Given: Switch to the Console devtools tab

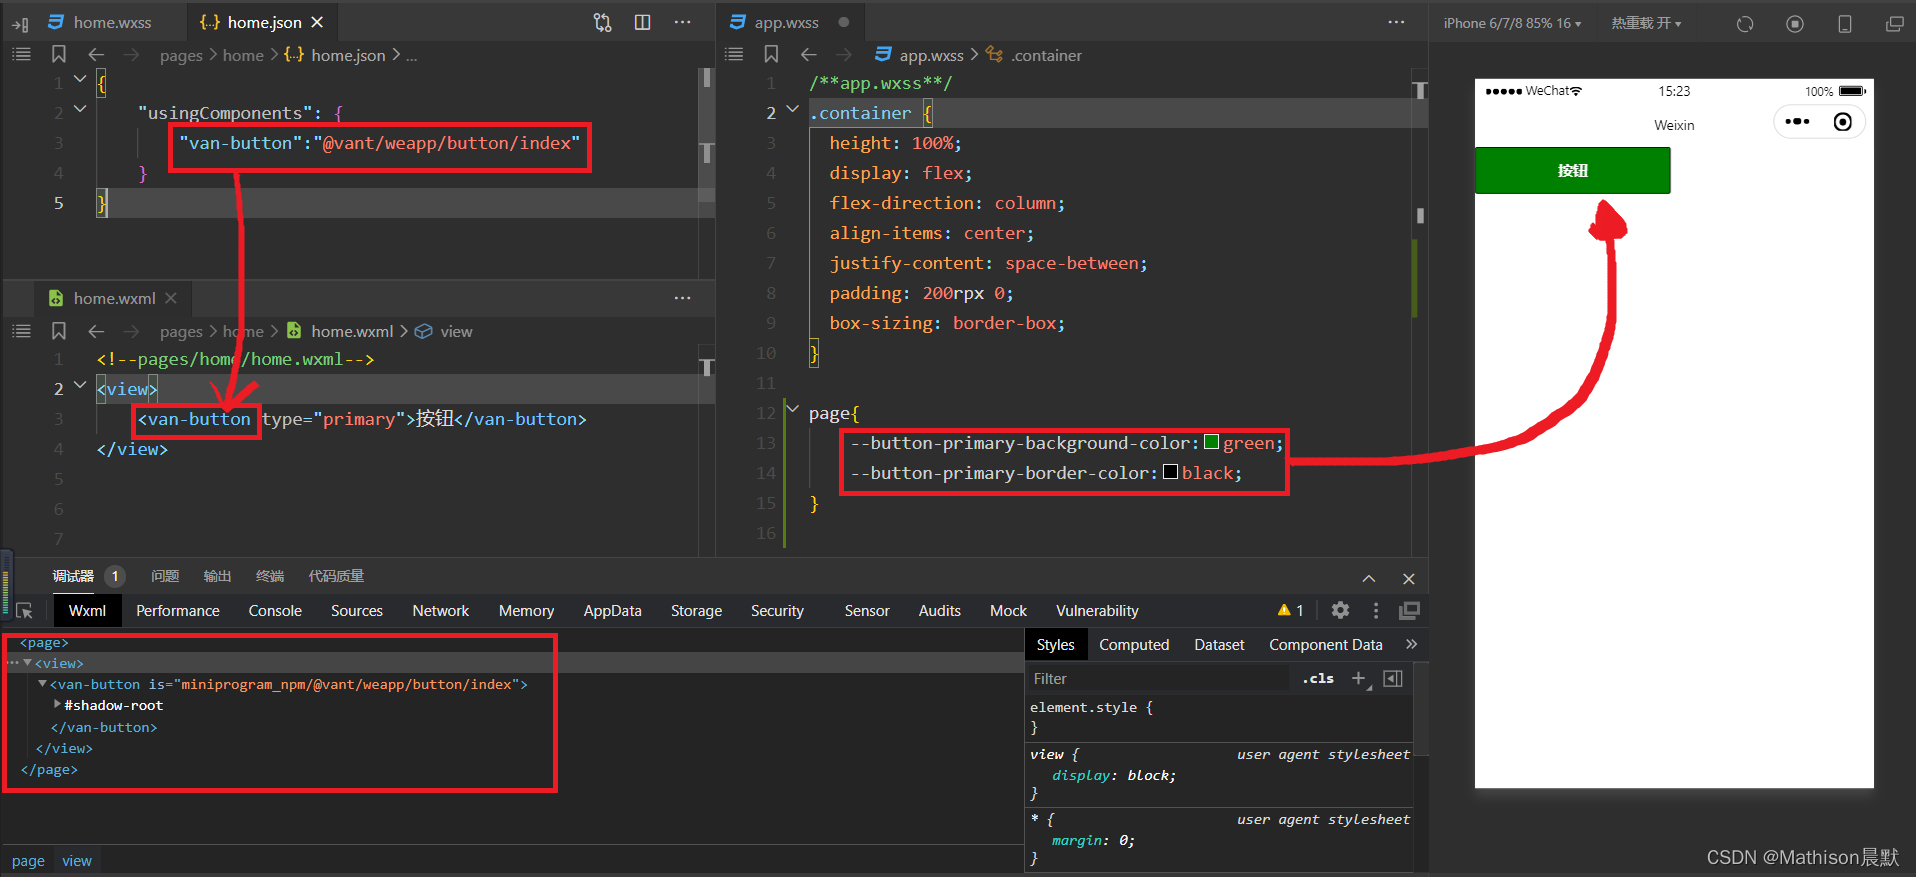Looking at the screenshot, I should coord(275,611).
